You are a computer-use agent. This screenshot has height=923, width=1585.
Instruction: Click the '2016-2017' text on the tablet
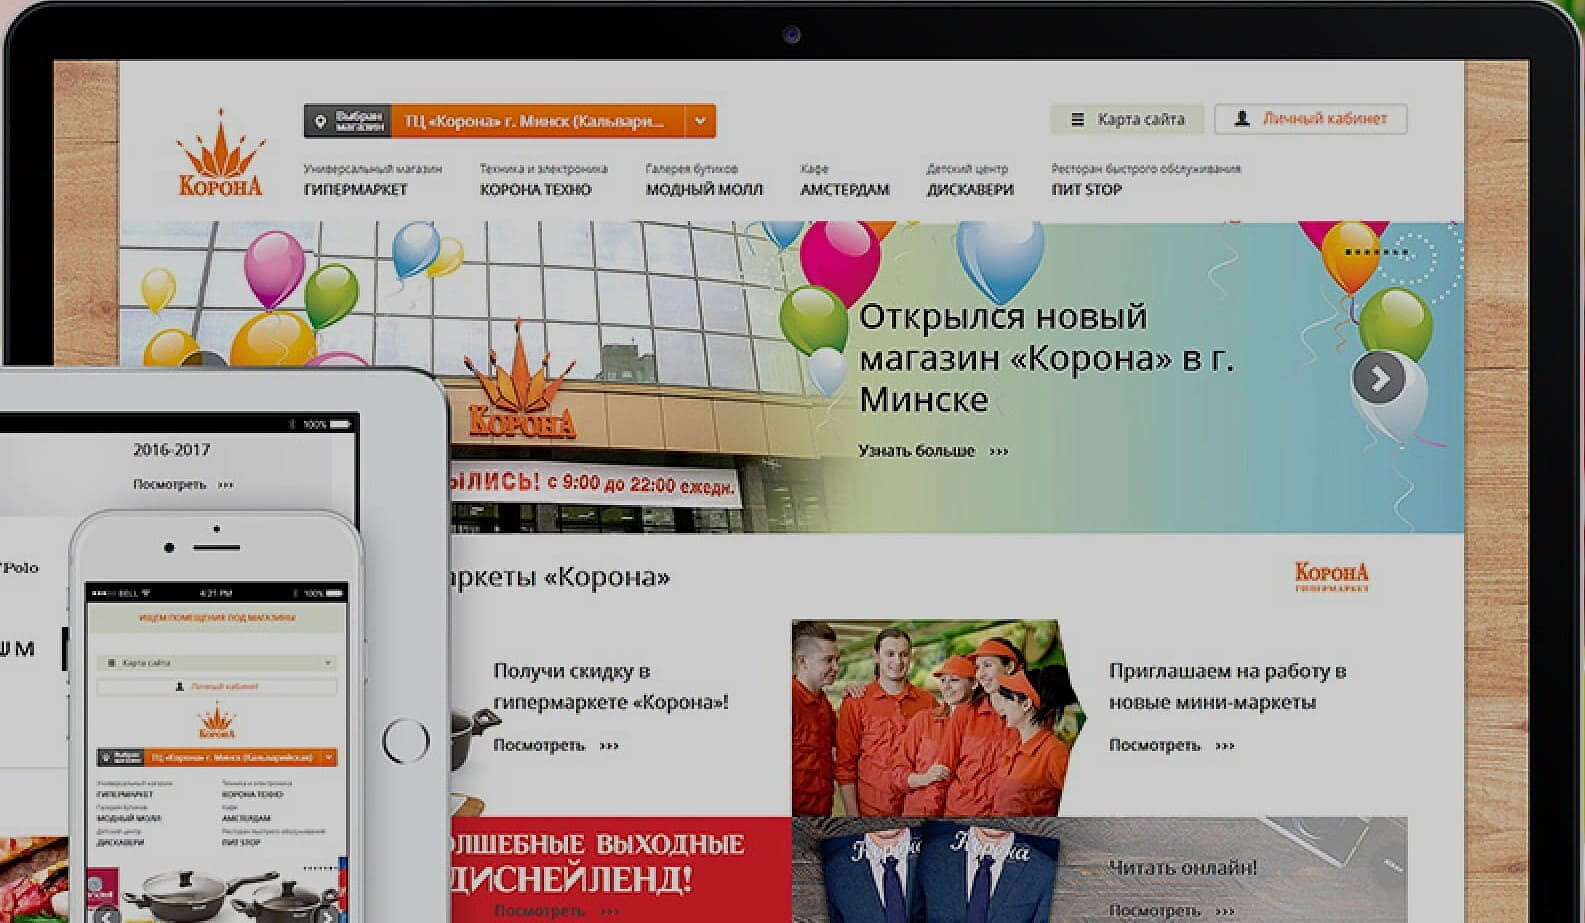point(172,450)
